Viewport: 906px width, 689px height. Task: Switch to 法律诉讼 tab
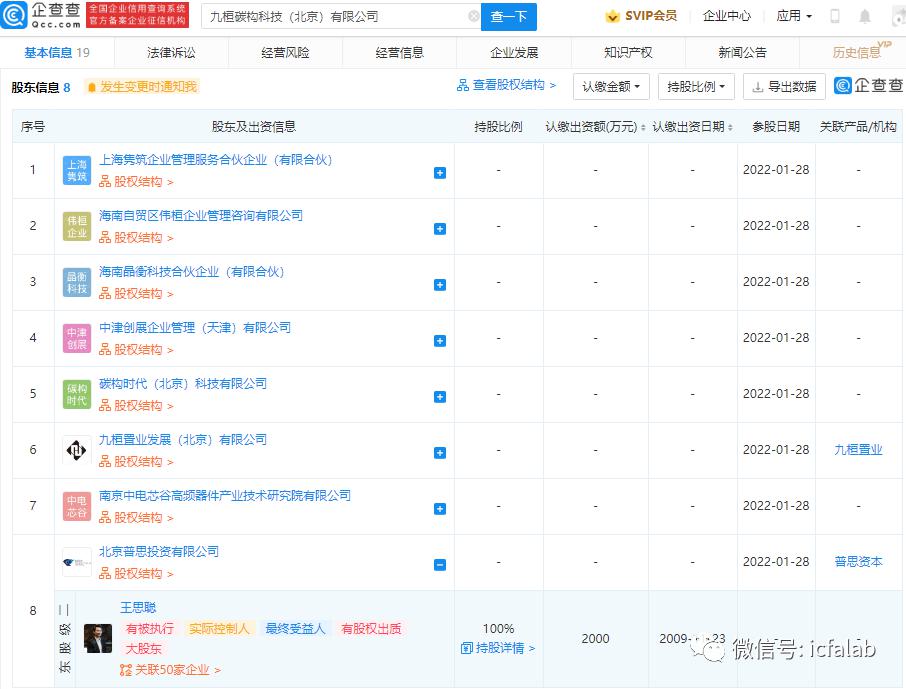click(171, 53)
